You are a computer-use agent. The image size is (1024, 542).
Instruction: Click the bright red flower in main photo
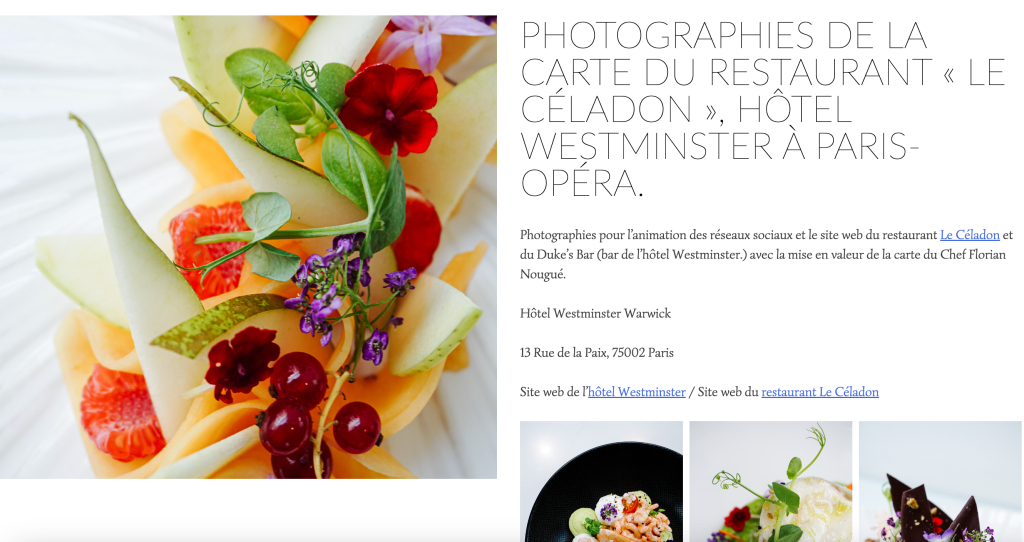pyautogui.click(x=389, y=108)
